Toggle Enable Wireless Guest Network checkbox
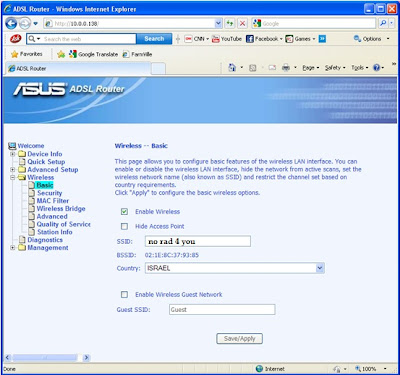 tap(124, 294)
